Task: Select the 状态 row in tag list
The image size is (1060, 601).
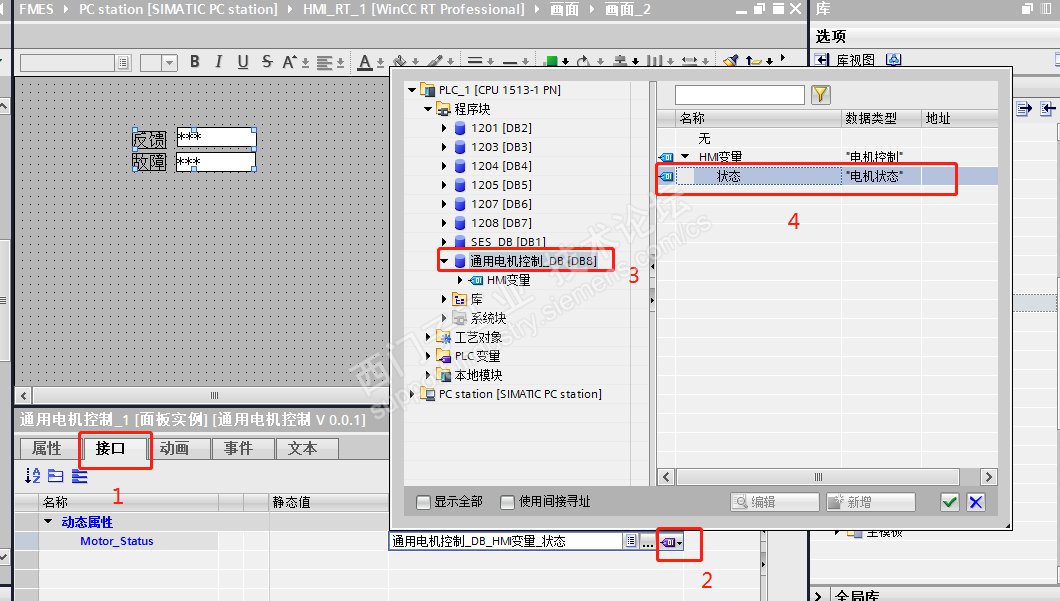Action: (827, 176)
